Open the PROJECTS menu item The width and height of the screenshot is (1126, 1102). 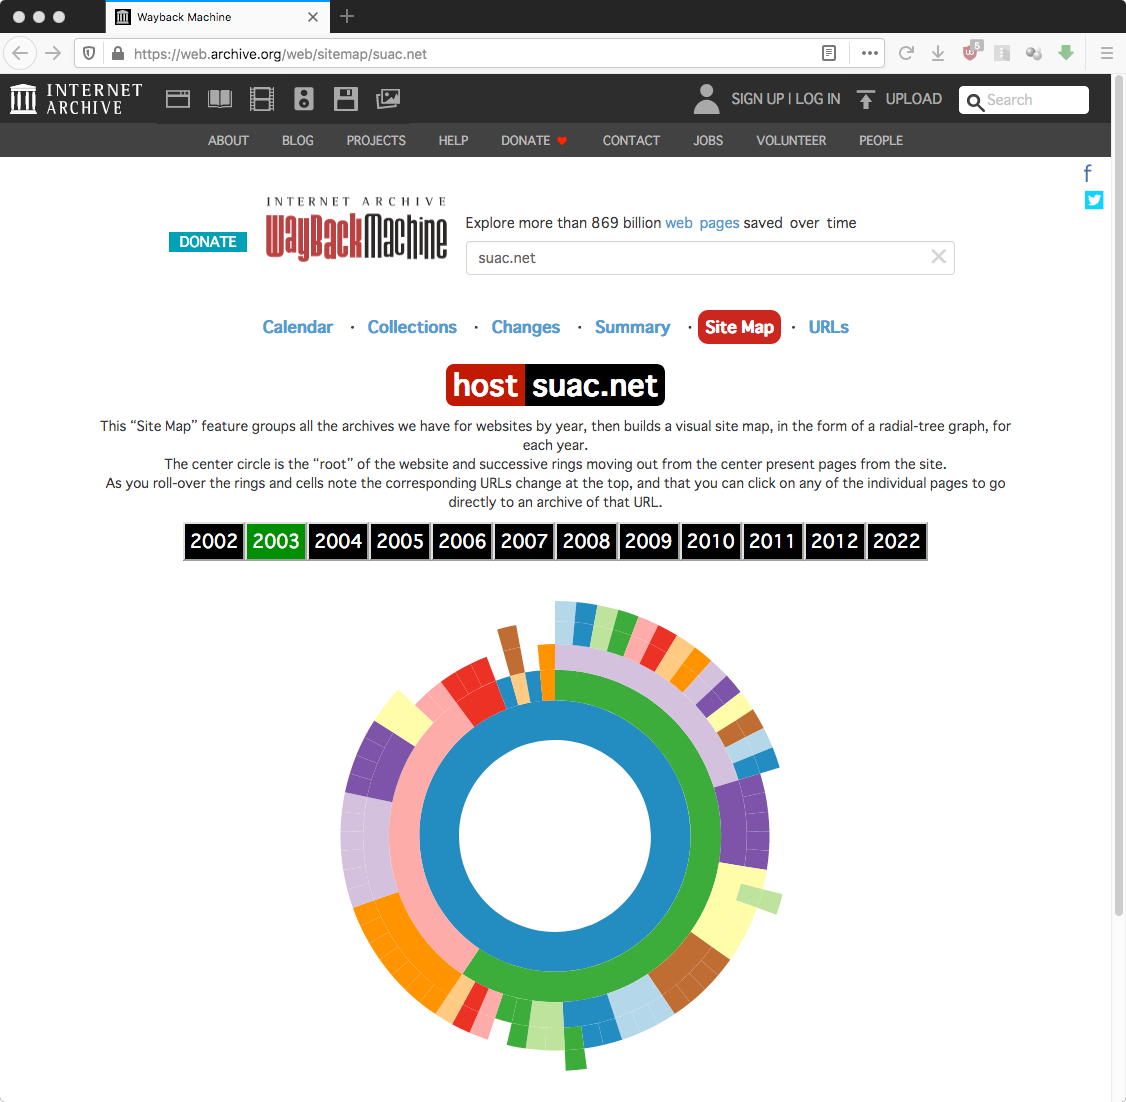coord(376,141)
